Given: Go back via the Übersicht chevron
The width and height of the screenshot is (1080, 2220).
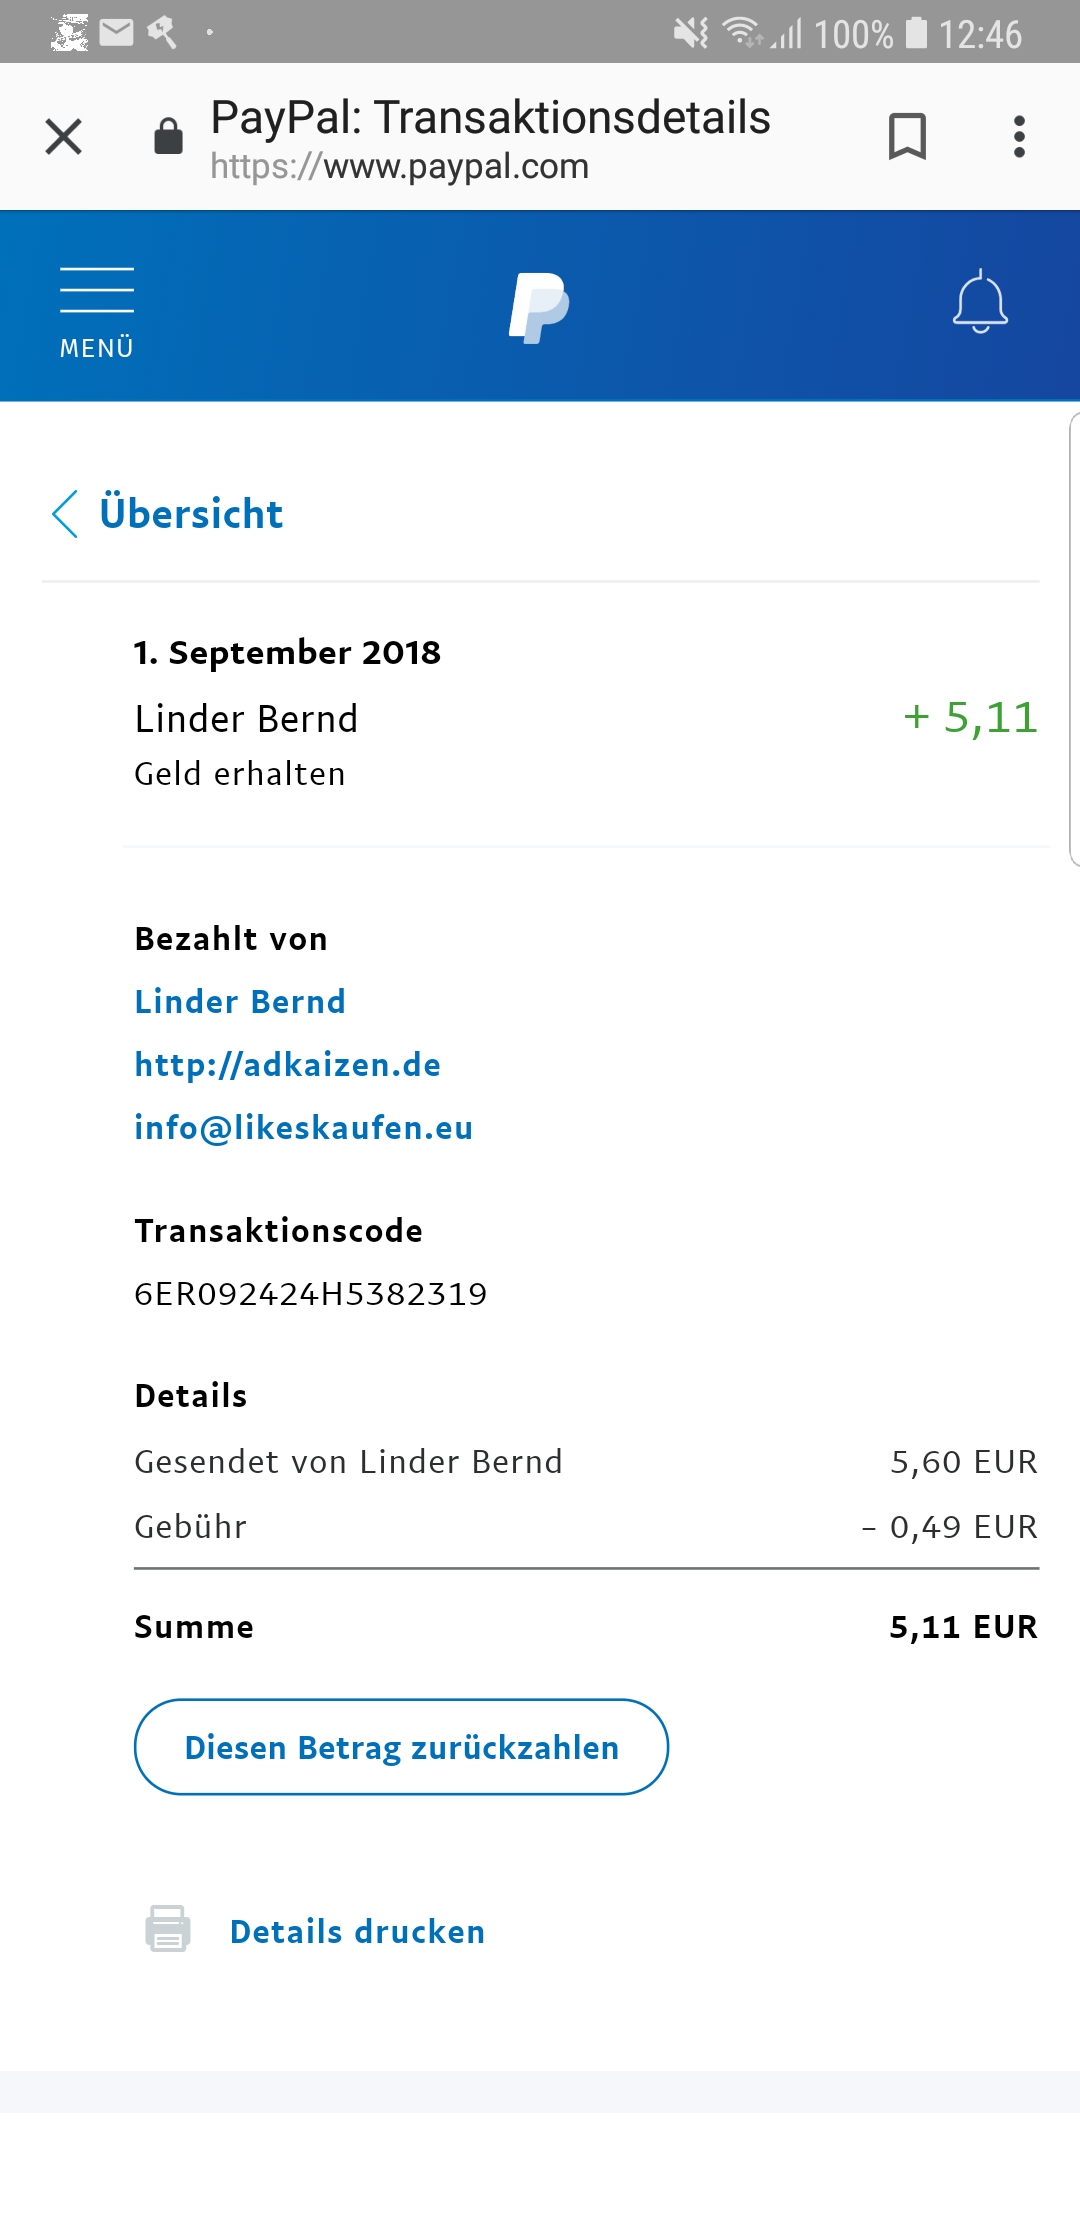Looking at the screenshot, I should click(x=65, y=514).
